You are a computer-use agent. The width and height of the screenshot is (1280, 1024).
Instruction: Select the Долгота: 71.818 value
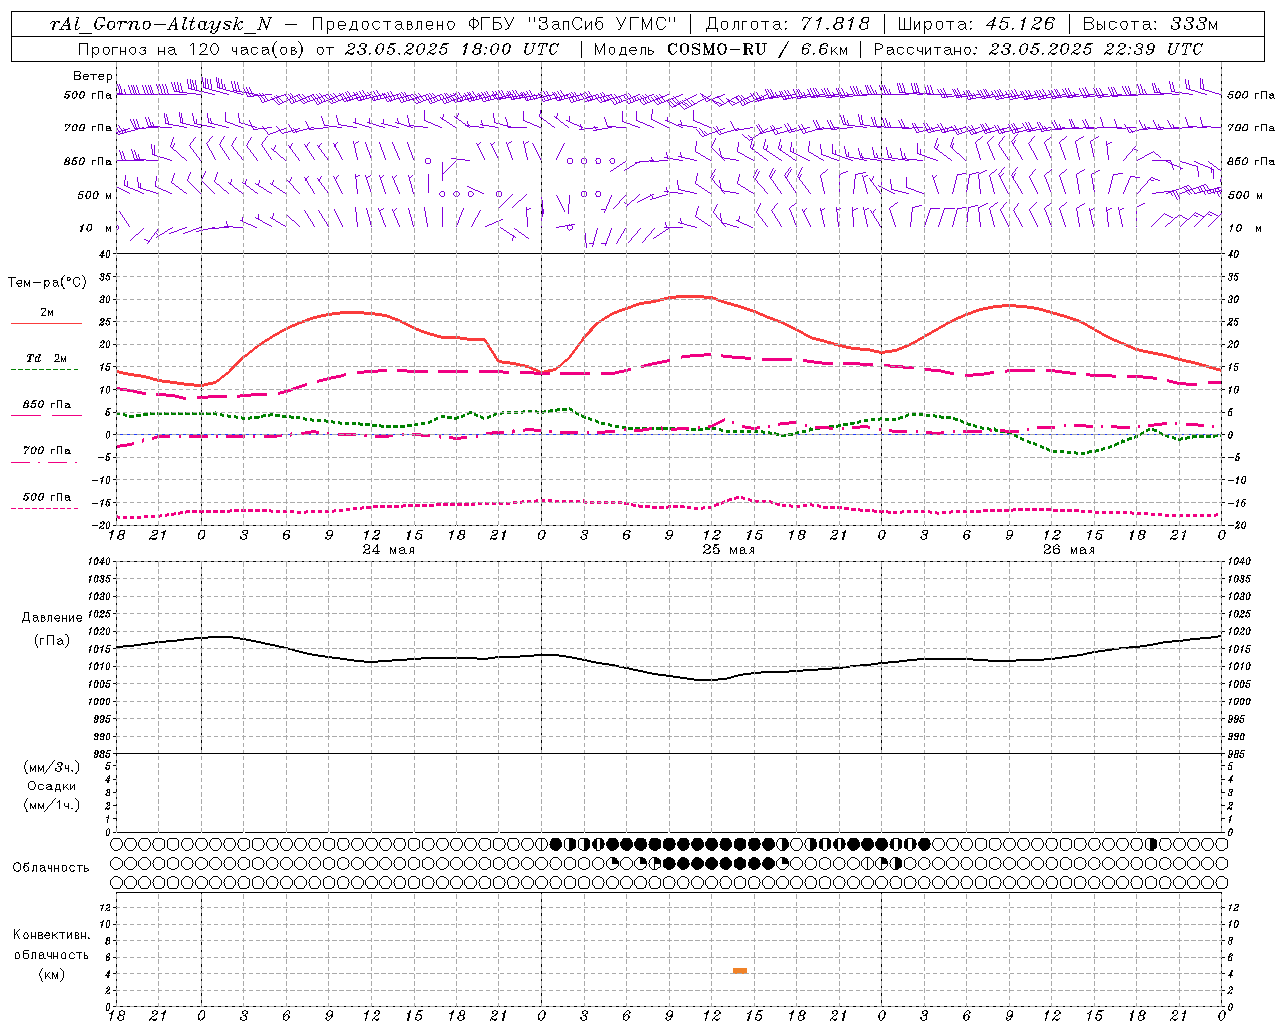point(788,24)
